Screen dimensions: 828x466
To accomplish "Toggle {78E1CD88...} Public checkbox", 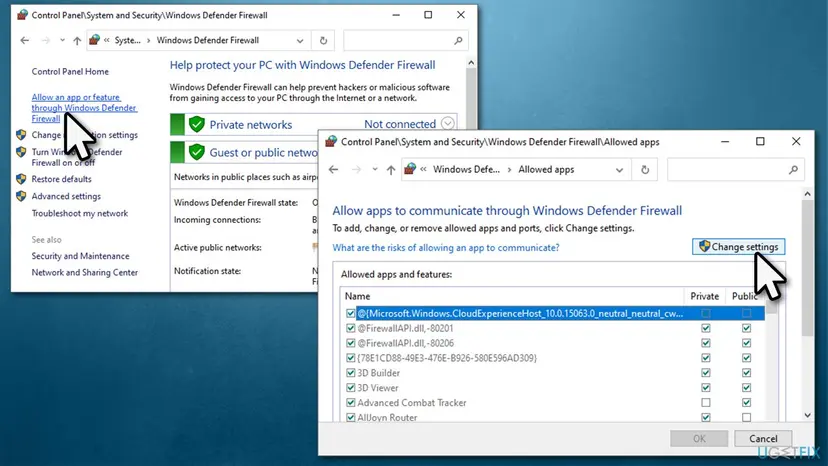I will click(x=746, y=358).
